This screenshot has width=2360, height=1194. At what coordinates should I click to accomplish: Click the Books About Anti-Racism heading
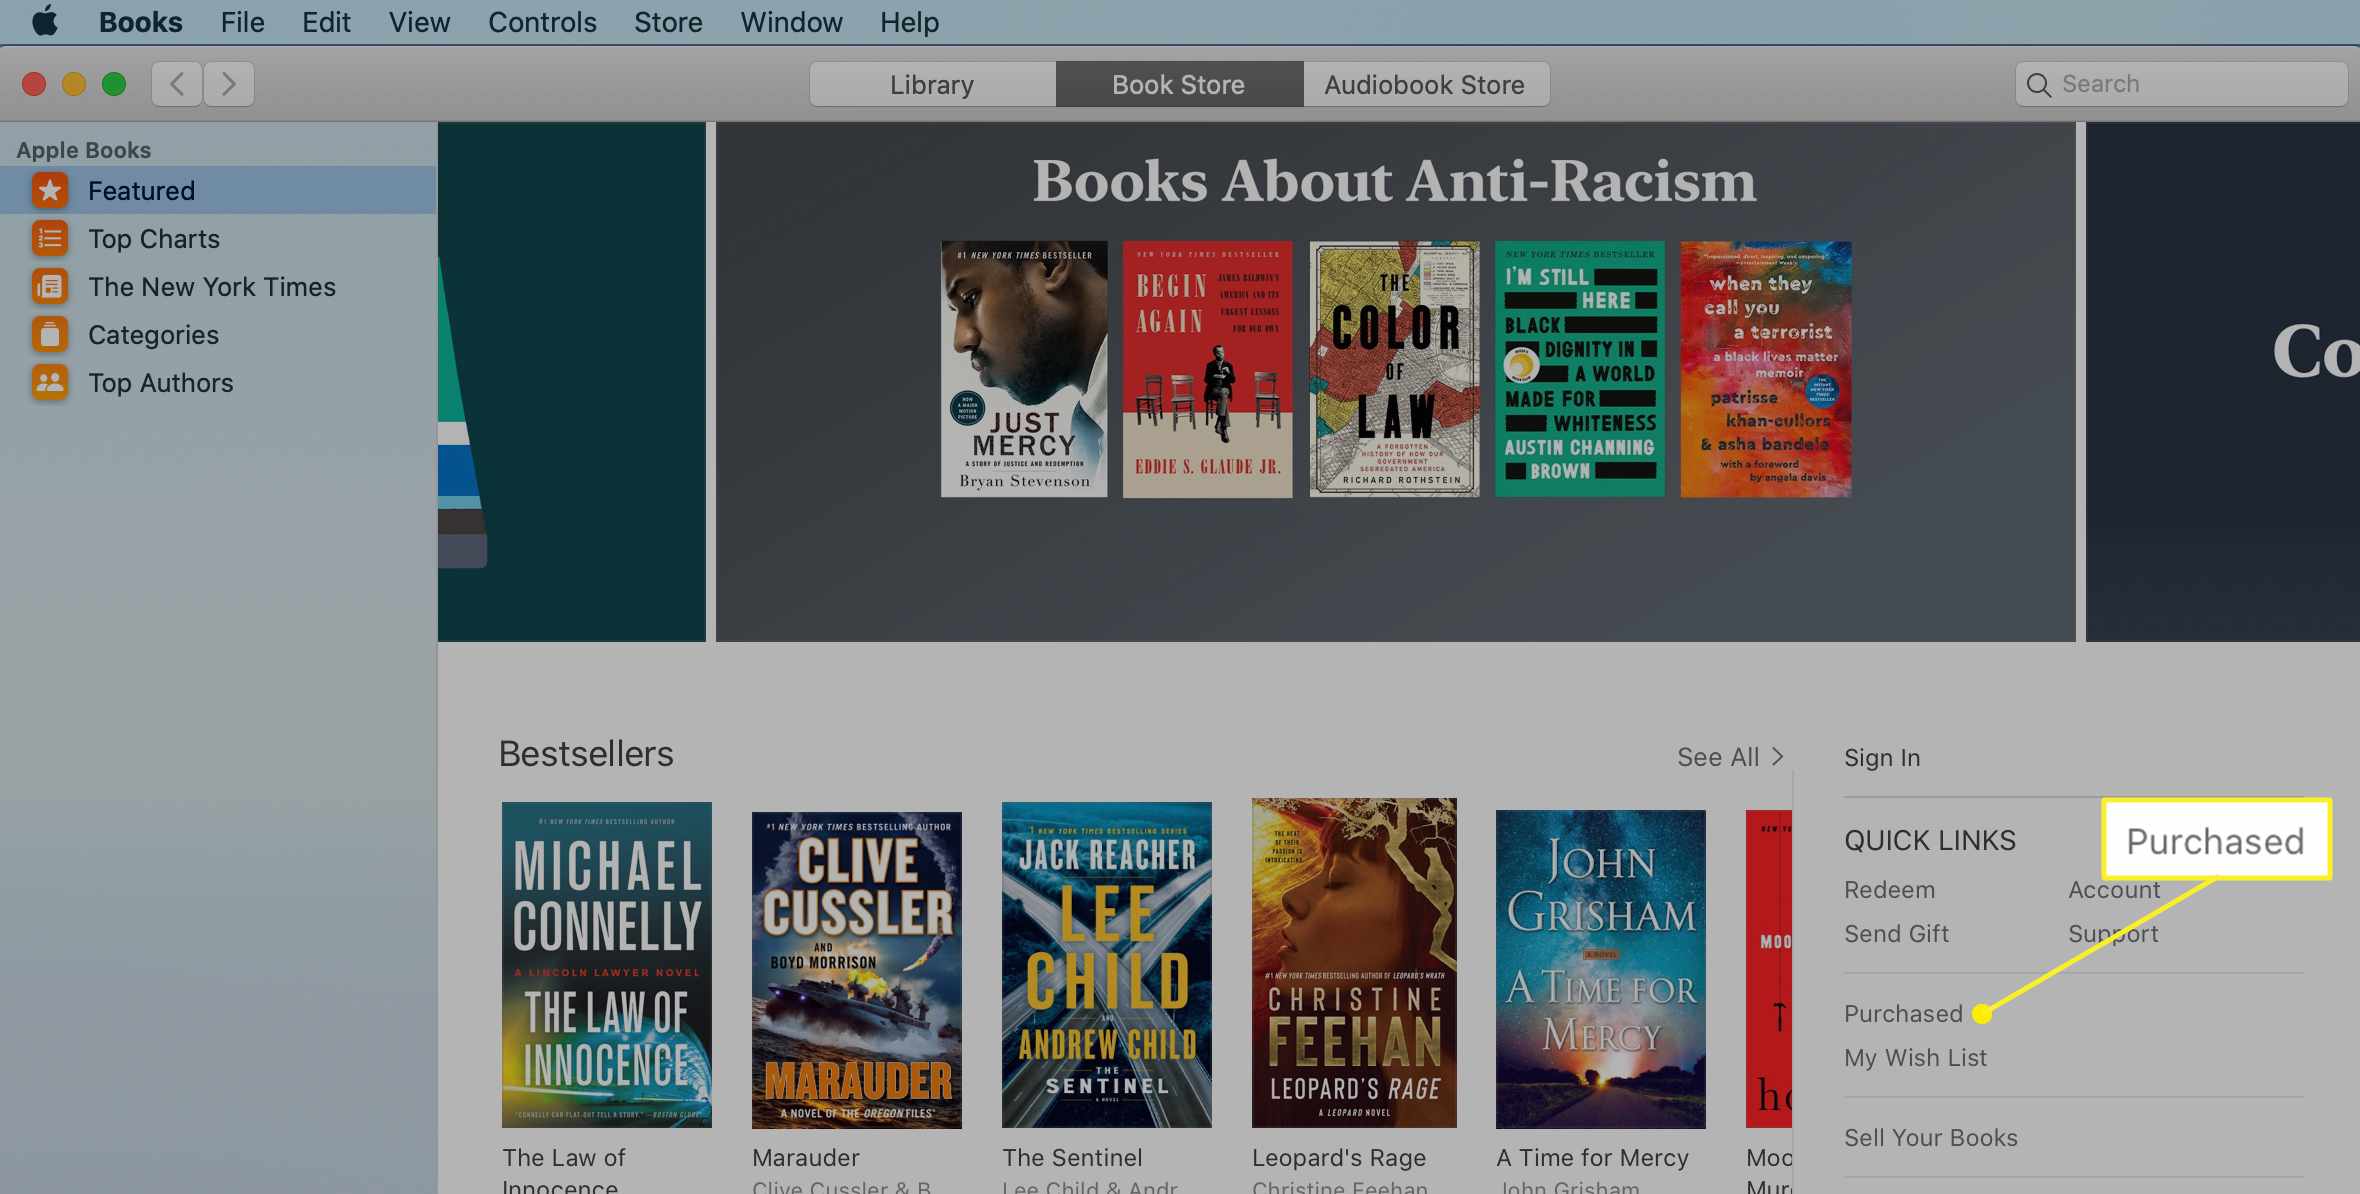coord(1394,181)
